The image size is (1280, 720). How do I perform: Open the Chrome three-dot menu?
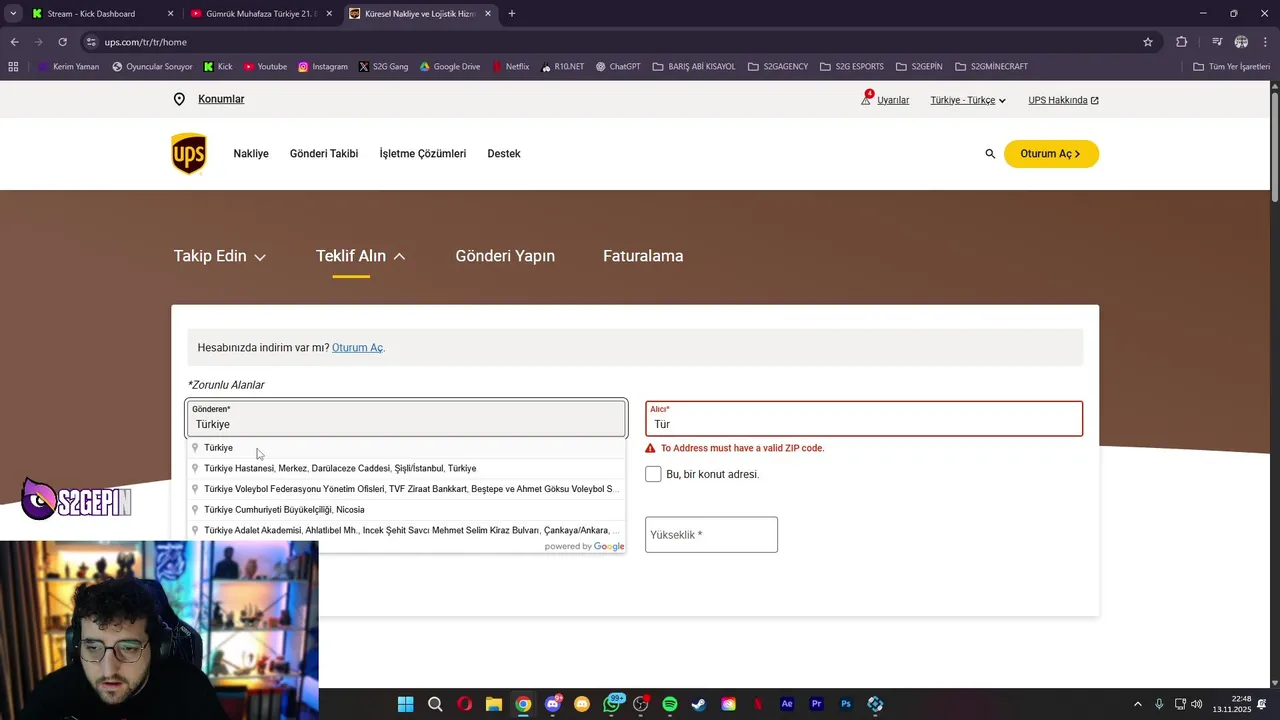click(1264, 42)
